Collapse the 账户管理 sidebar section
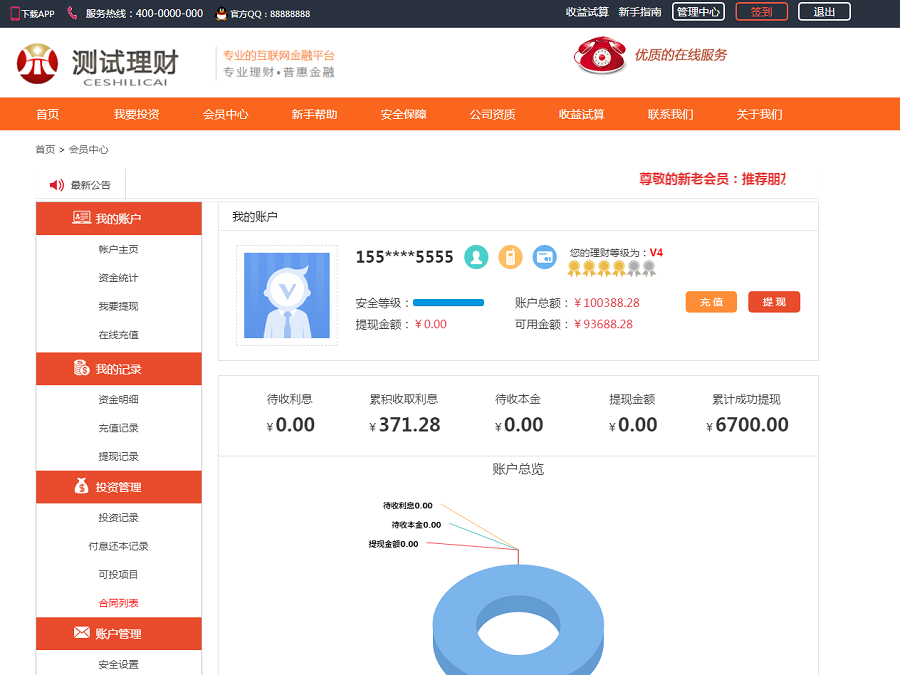This screenshot has height=675, width=900. tap(119, 633)
